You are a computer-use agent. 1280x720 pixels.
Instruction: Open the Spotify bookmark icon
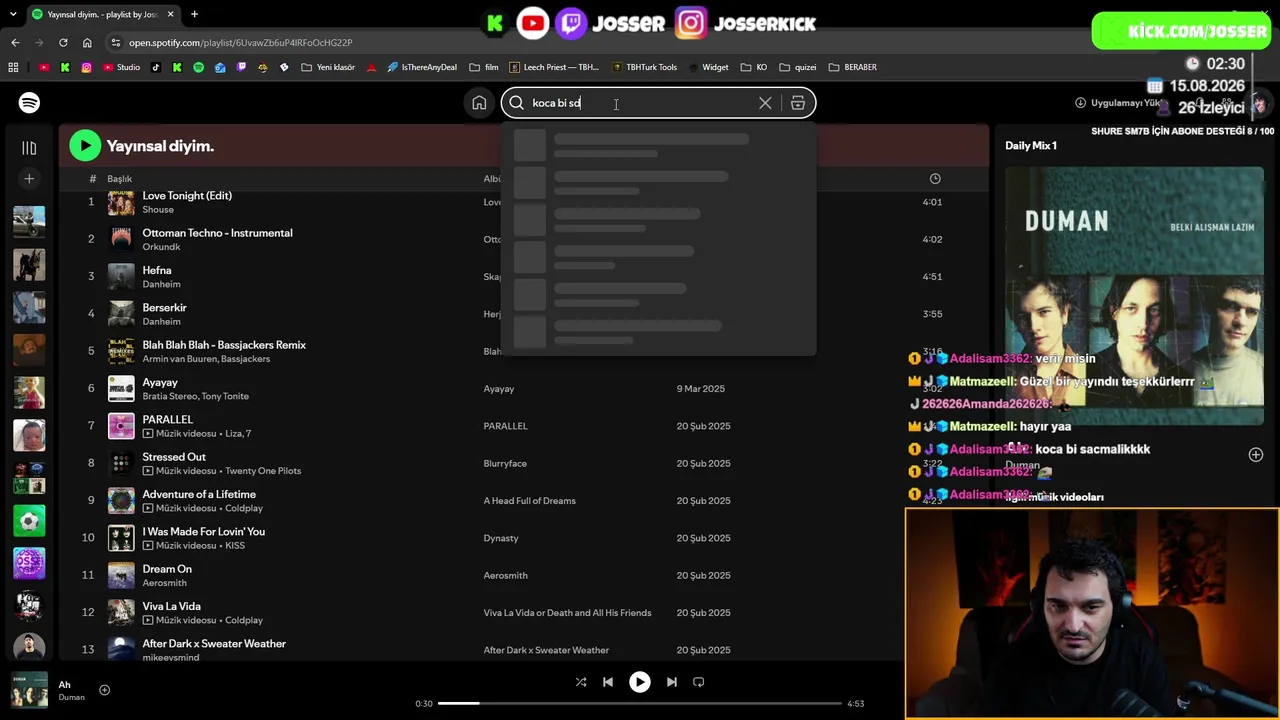coord(198,68)
